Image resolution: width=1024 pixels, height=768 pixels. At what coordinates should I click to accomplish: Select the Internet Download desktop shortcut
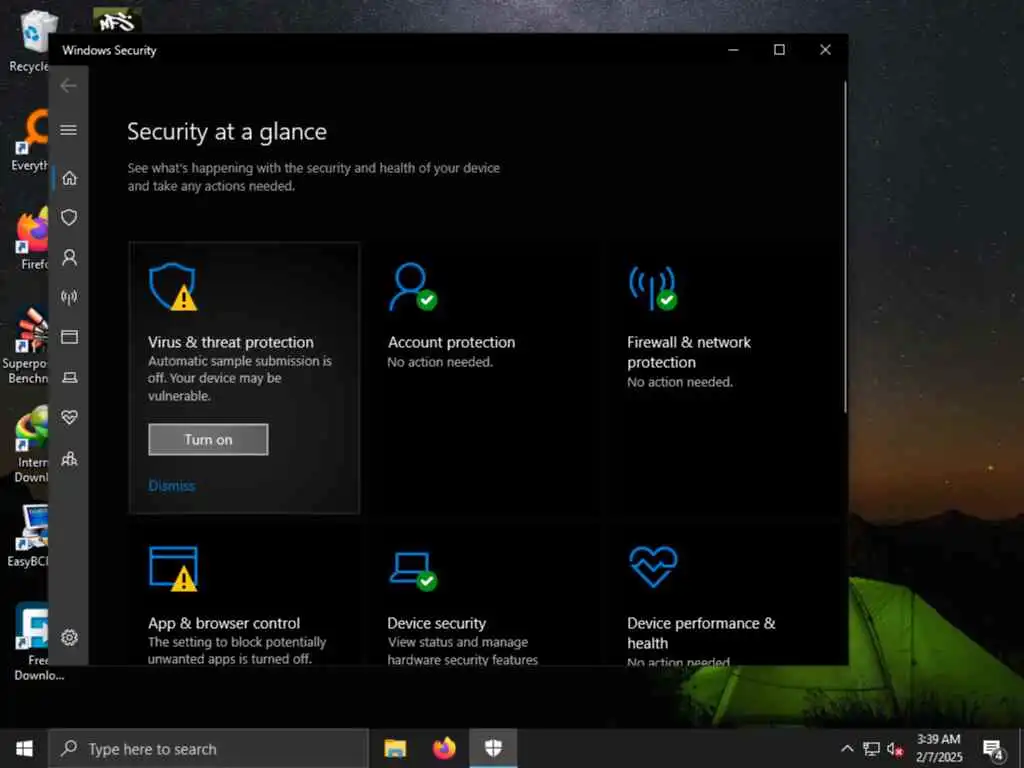[x=31, y=444]
